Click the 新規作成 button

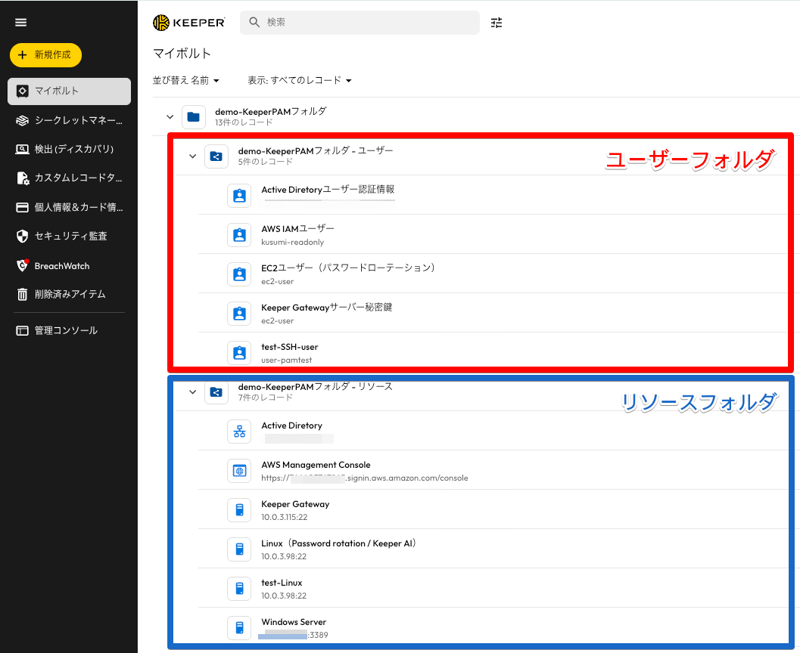pyautogui.click(x=46, y=56)
